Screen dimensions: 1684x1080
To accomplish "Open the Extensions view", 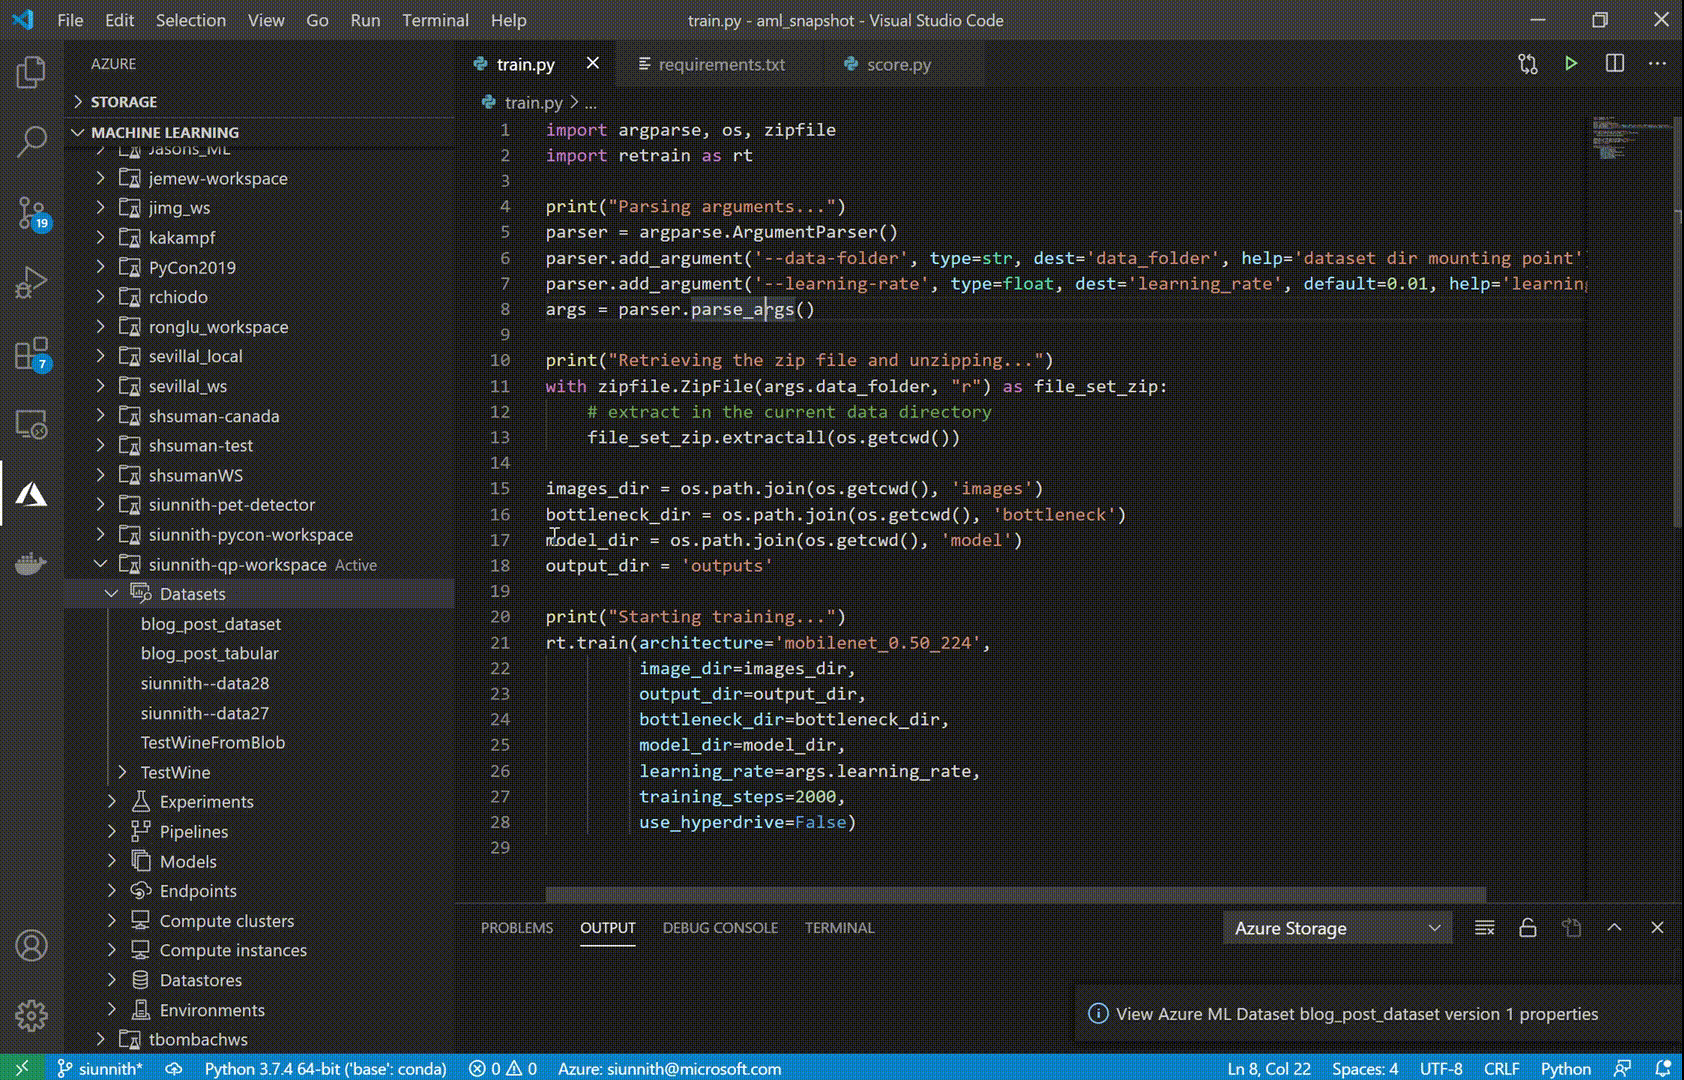I will click(x=31, y=354).
